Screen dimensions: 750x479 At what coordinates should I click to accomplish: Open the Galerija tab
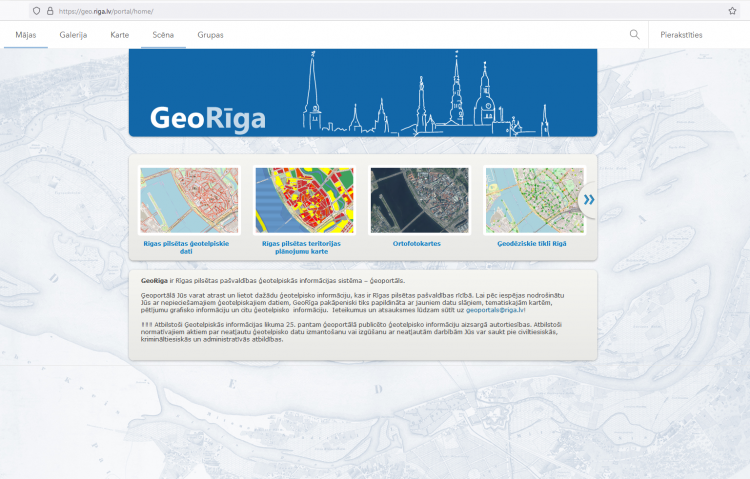pos(73,35)
